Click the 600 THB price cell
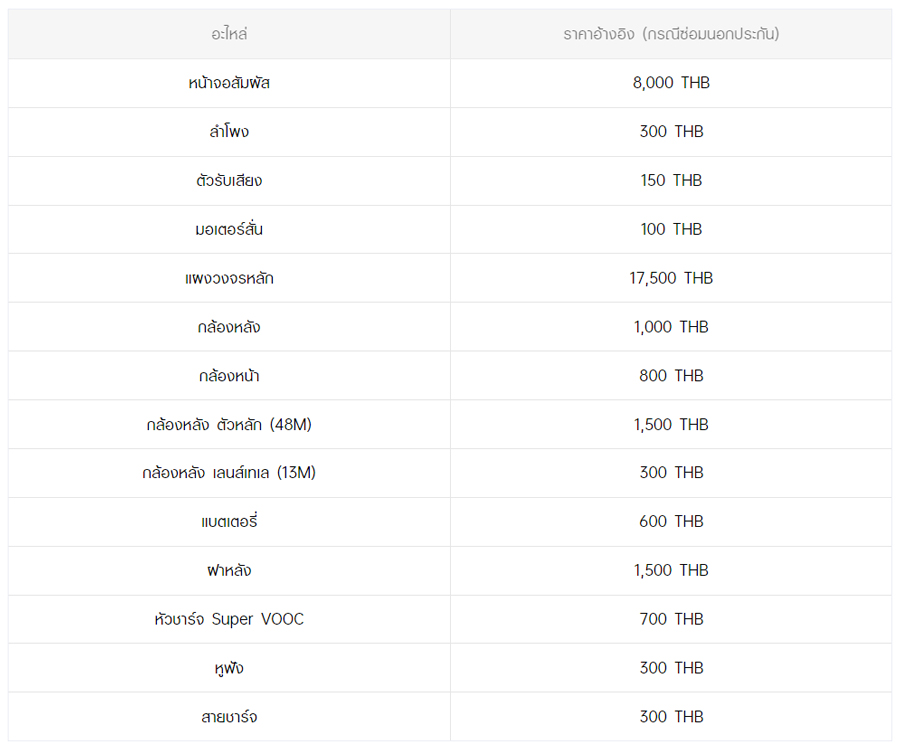The image size is (900, 749). tap(671, 522)
